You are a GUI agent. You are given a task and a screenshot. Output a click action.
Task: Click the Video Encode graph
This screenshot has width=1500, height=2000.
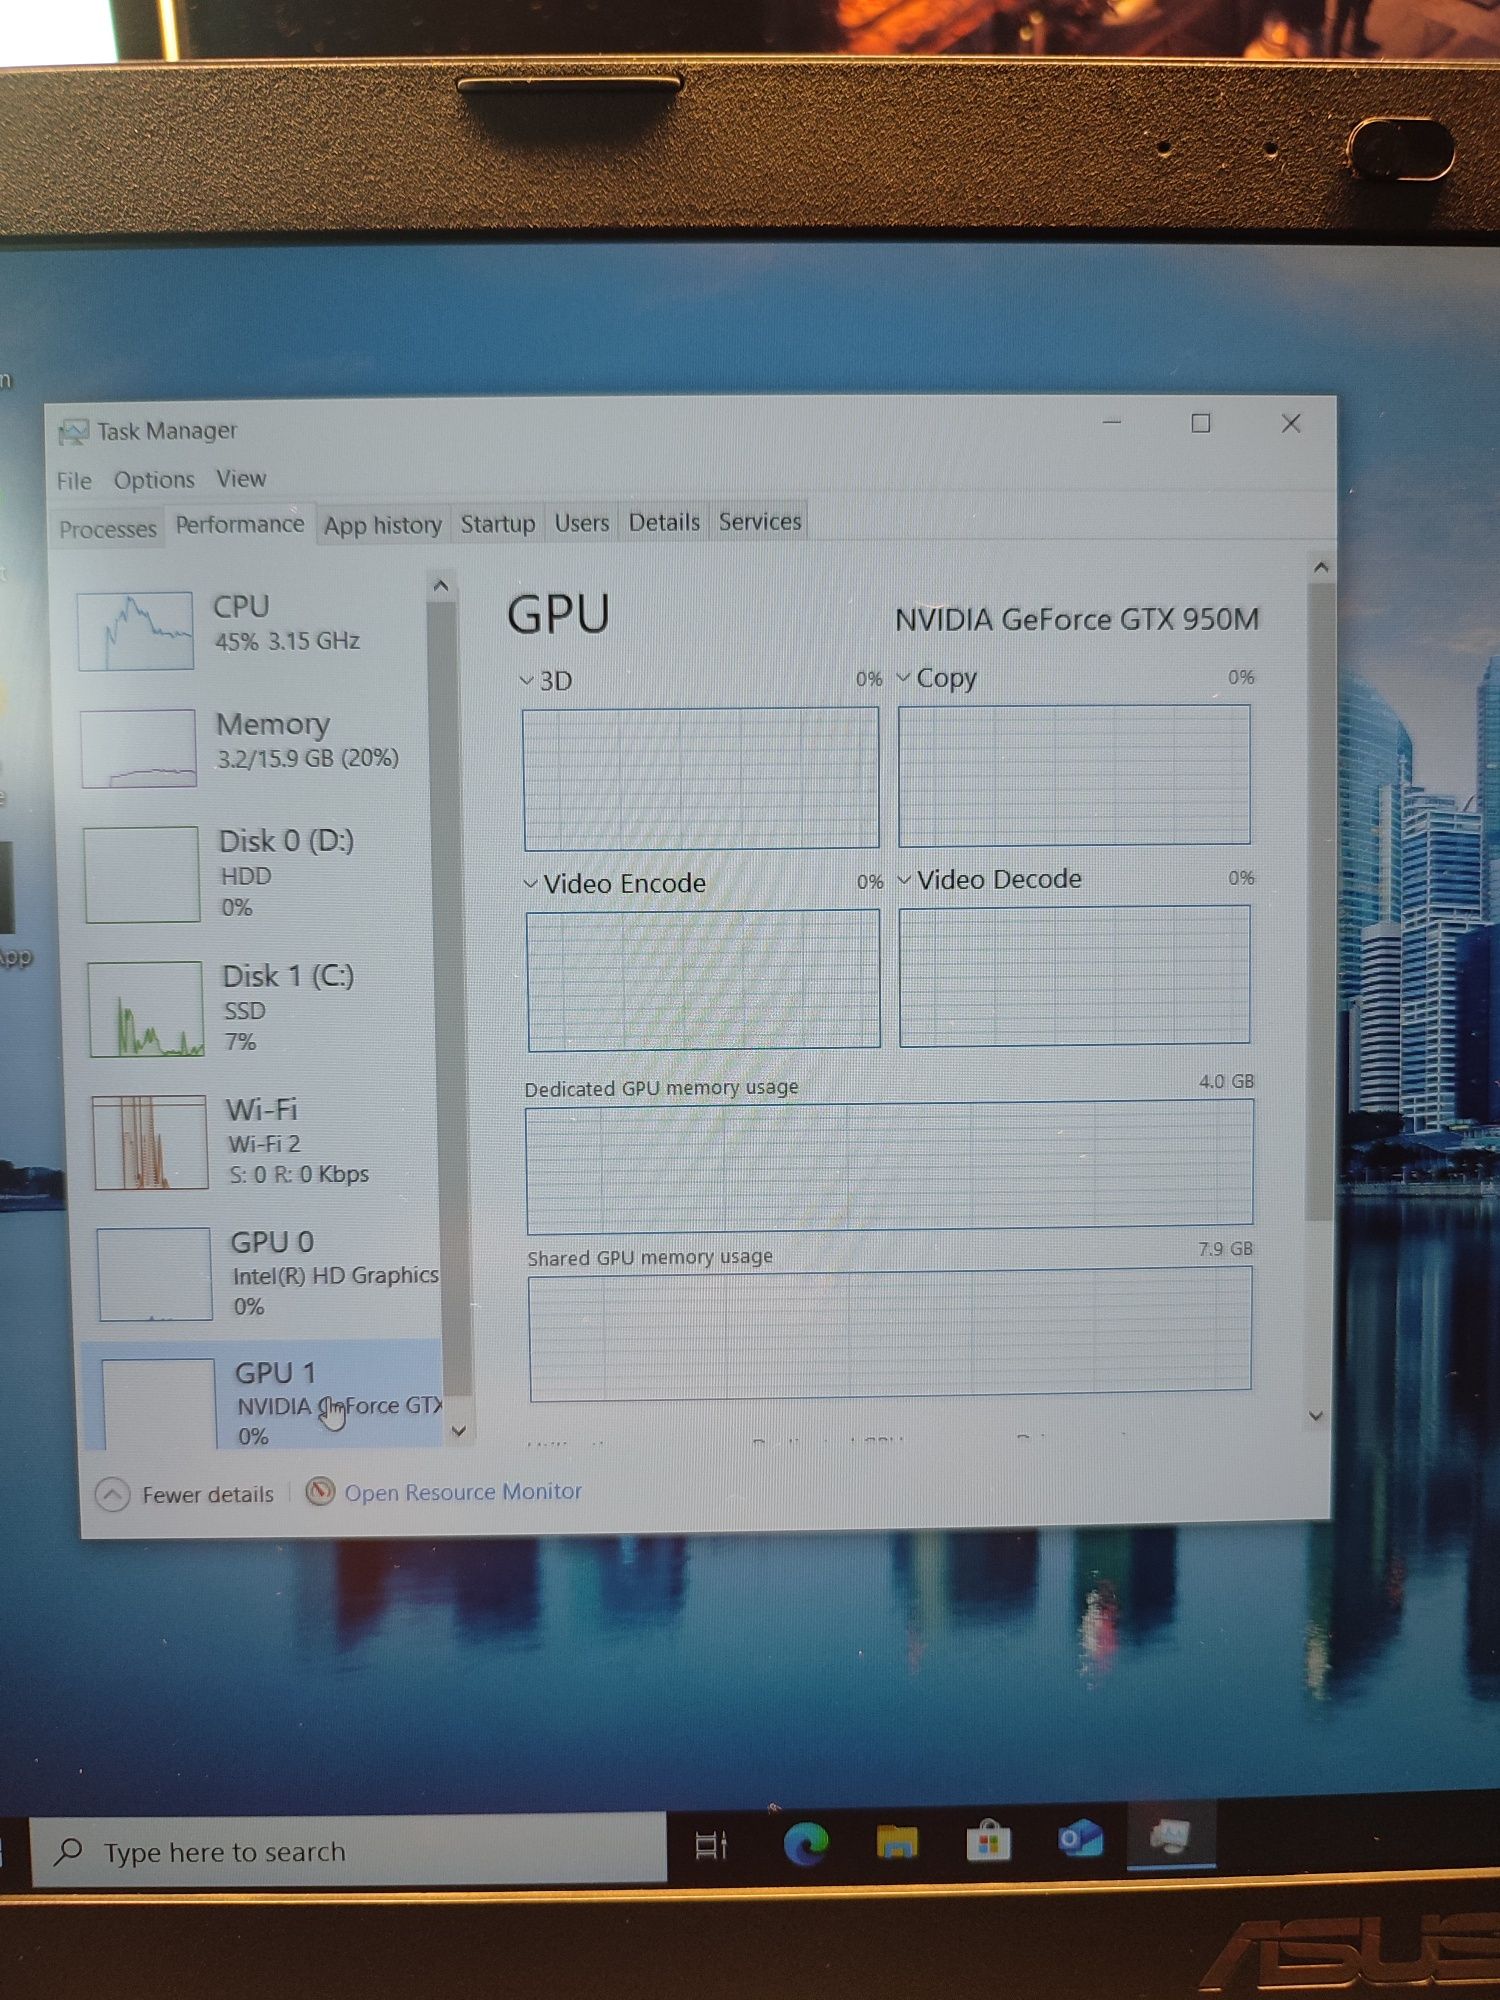pyautogui.click(x=704, y=980)
